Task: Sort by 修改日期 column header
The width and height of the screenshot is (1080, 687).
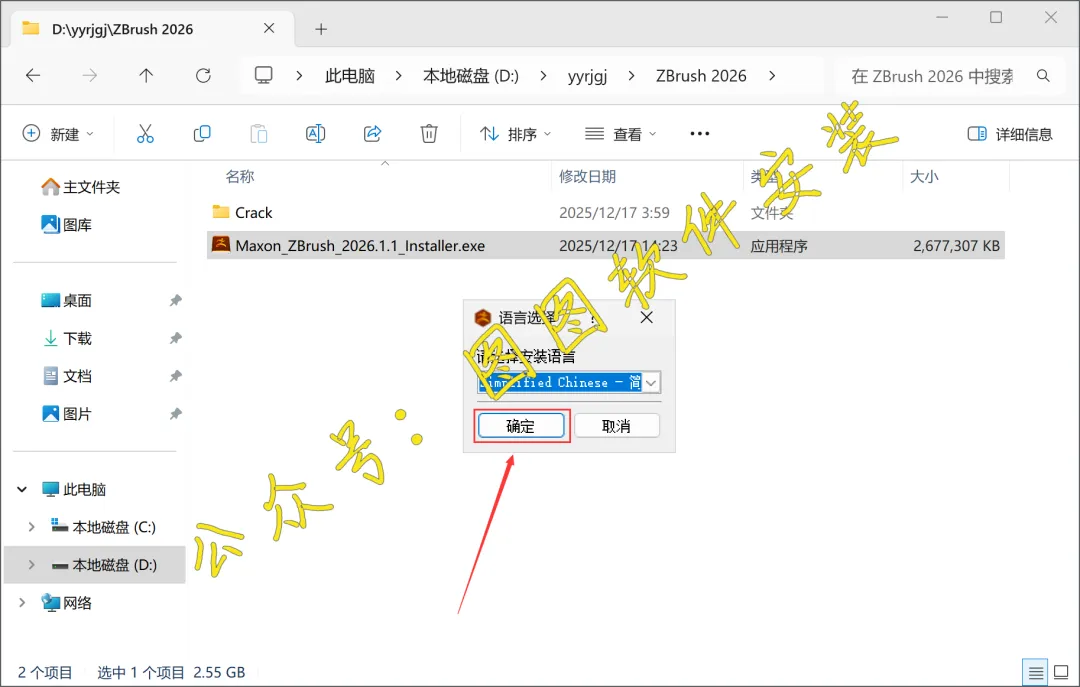Action: pyautogui.click(x=588, y=176)
